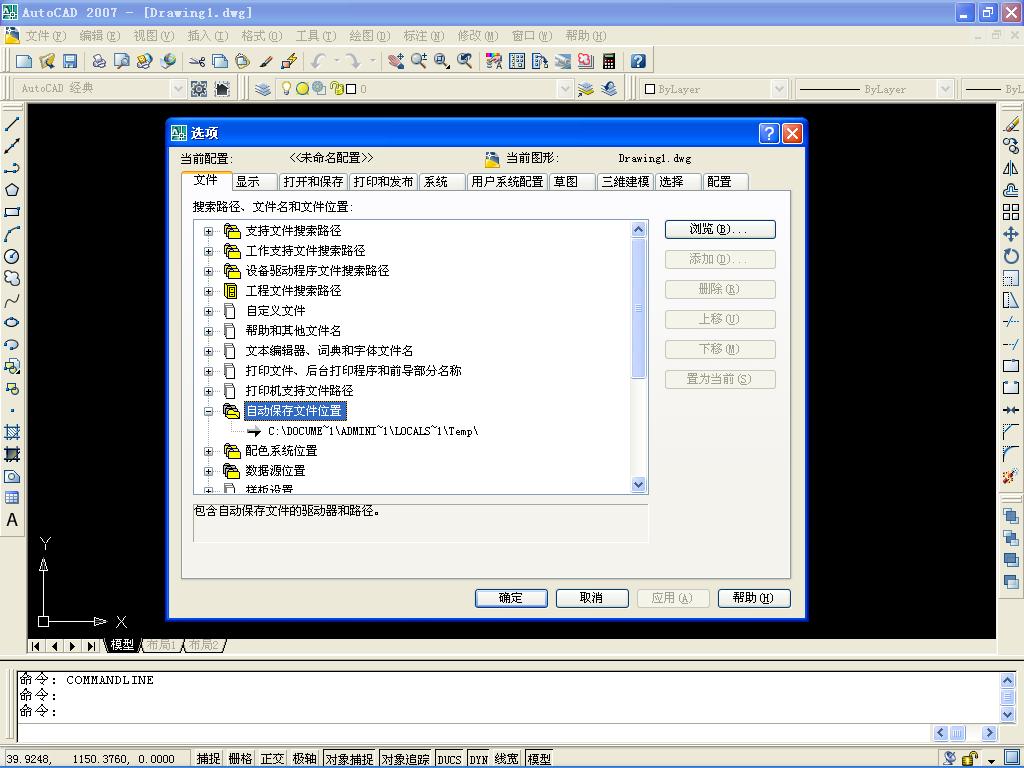The image size is (1024, 768).
Task: Expand 工作支持文件搜索路径 tree node
Action: [x=208, y=251]
